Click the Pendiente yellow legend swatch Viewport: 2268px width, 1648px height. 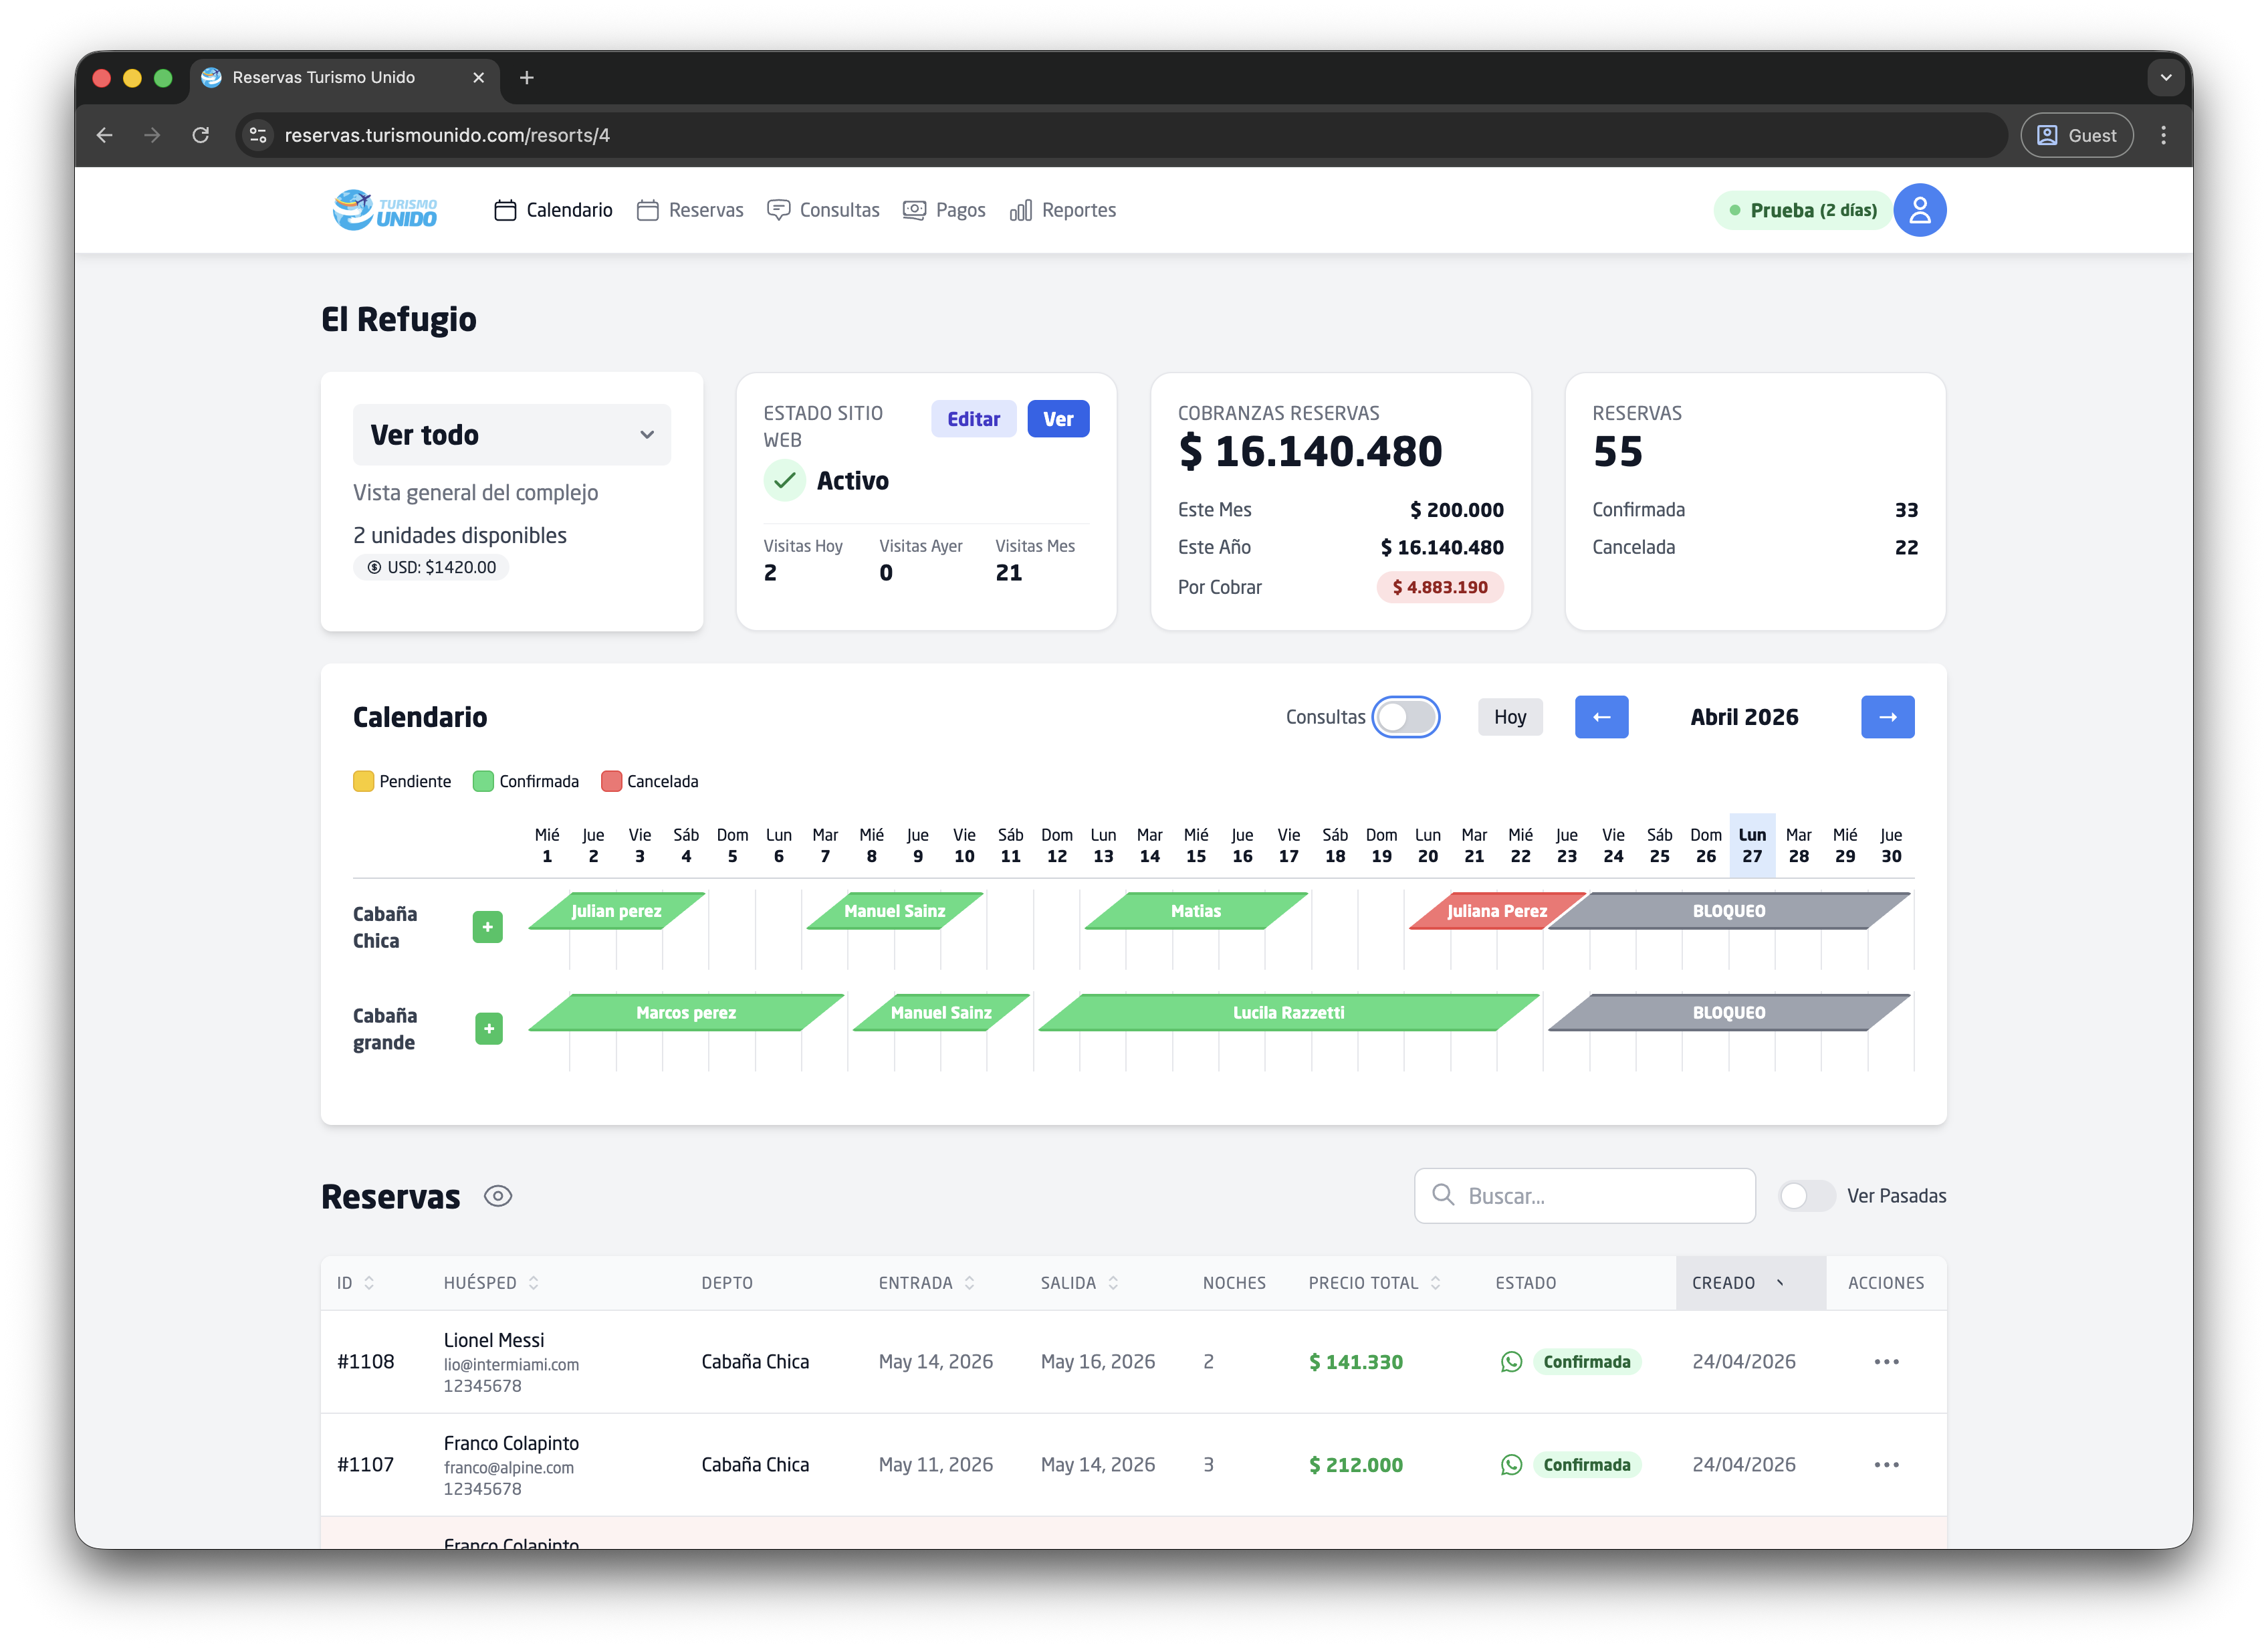coord(363,781)
